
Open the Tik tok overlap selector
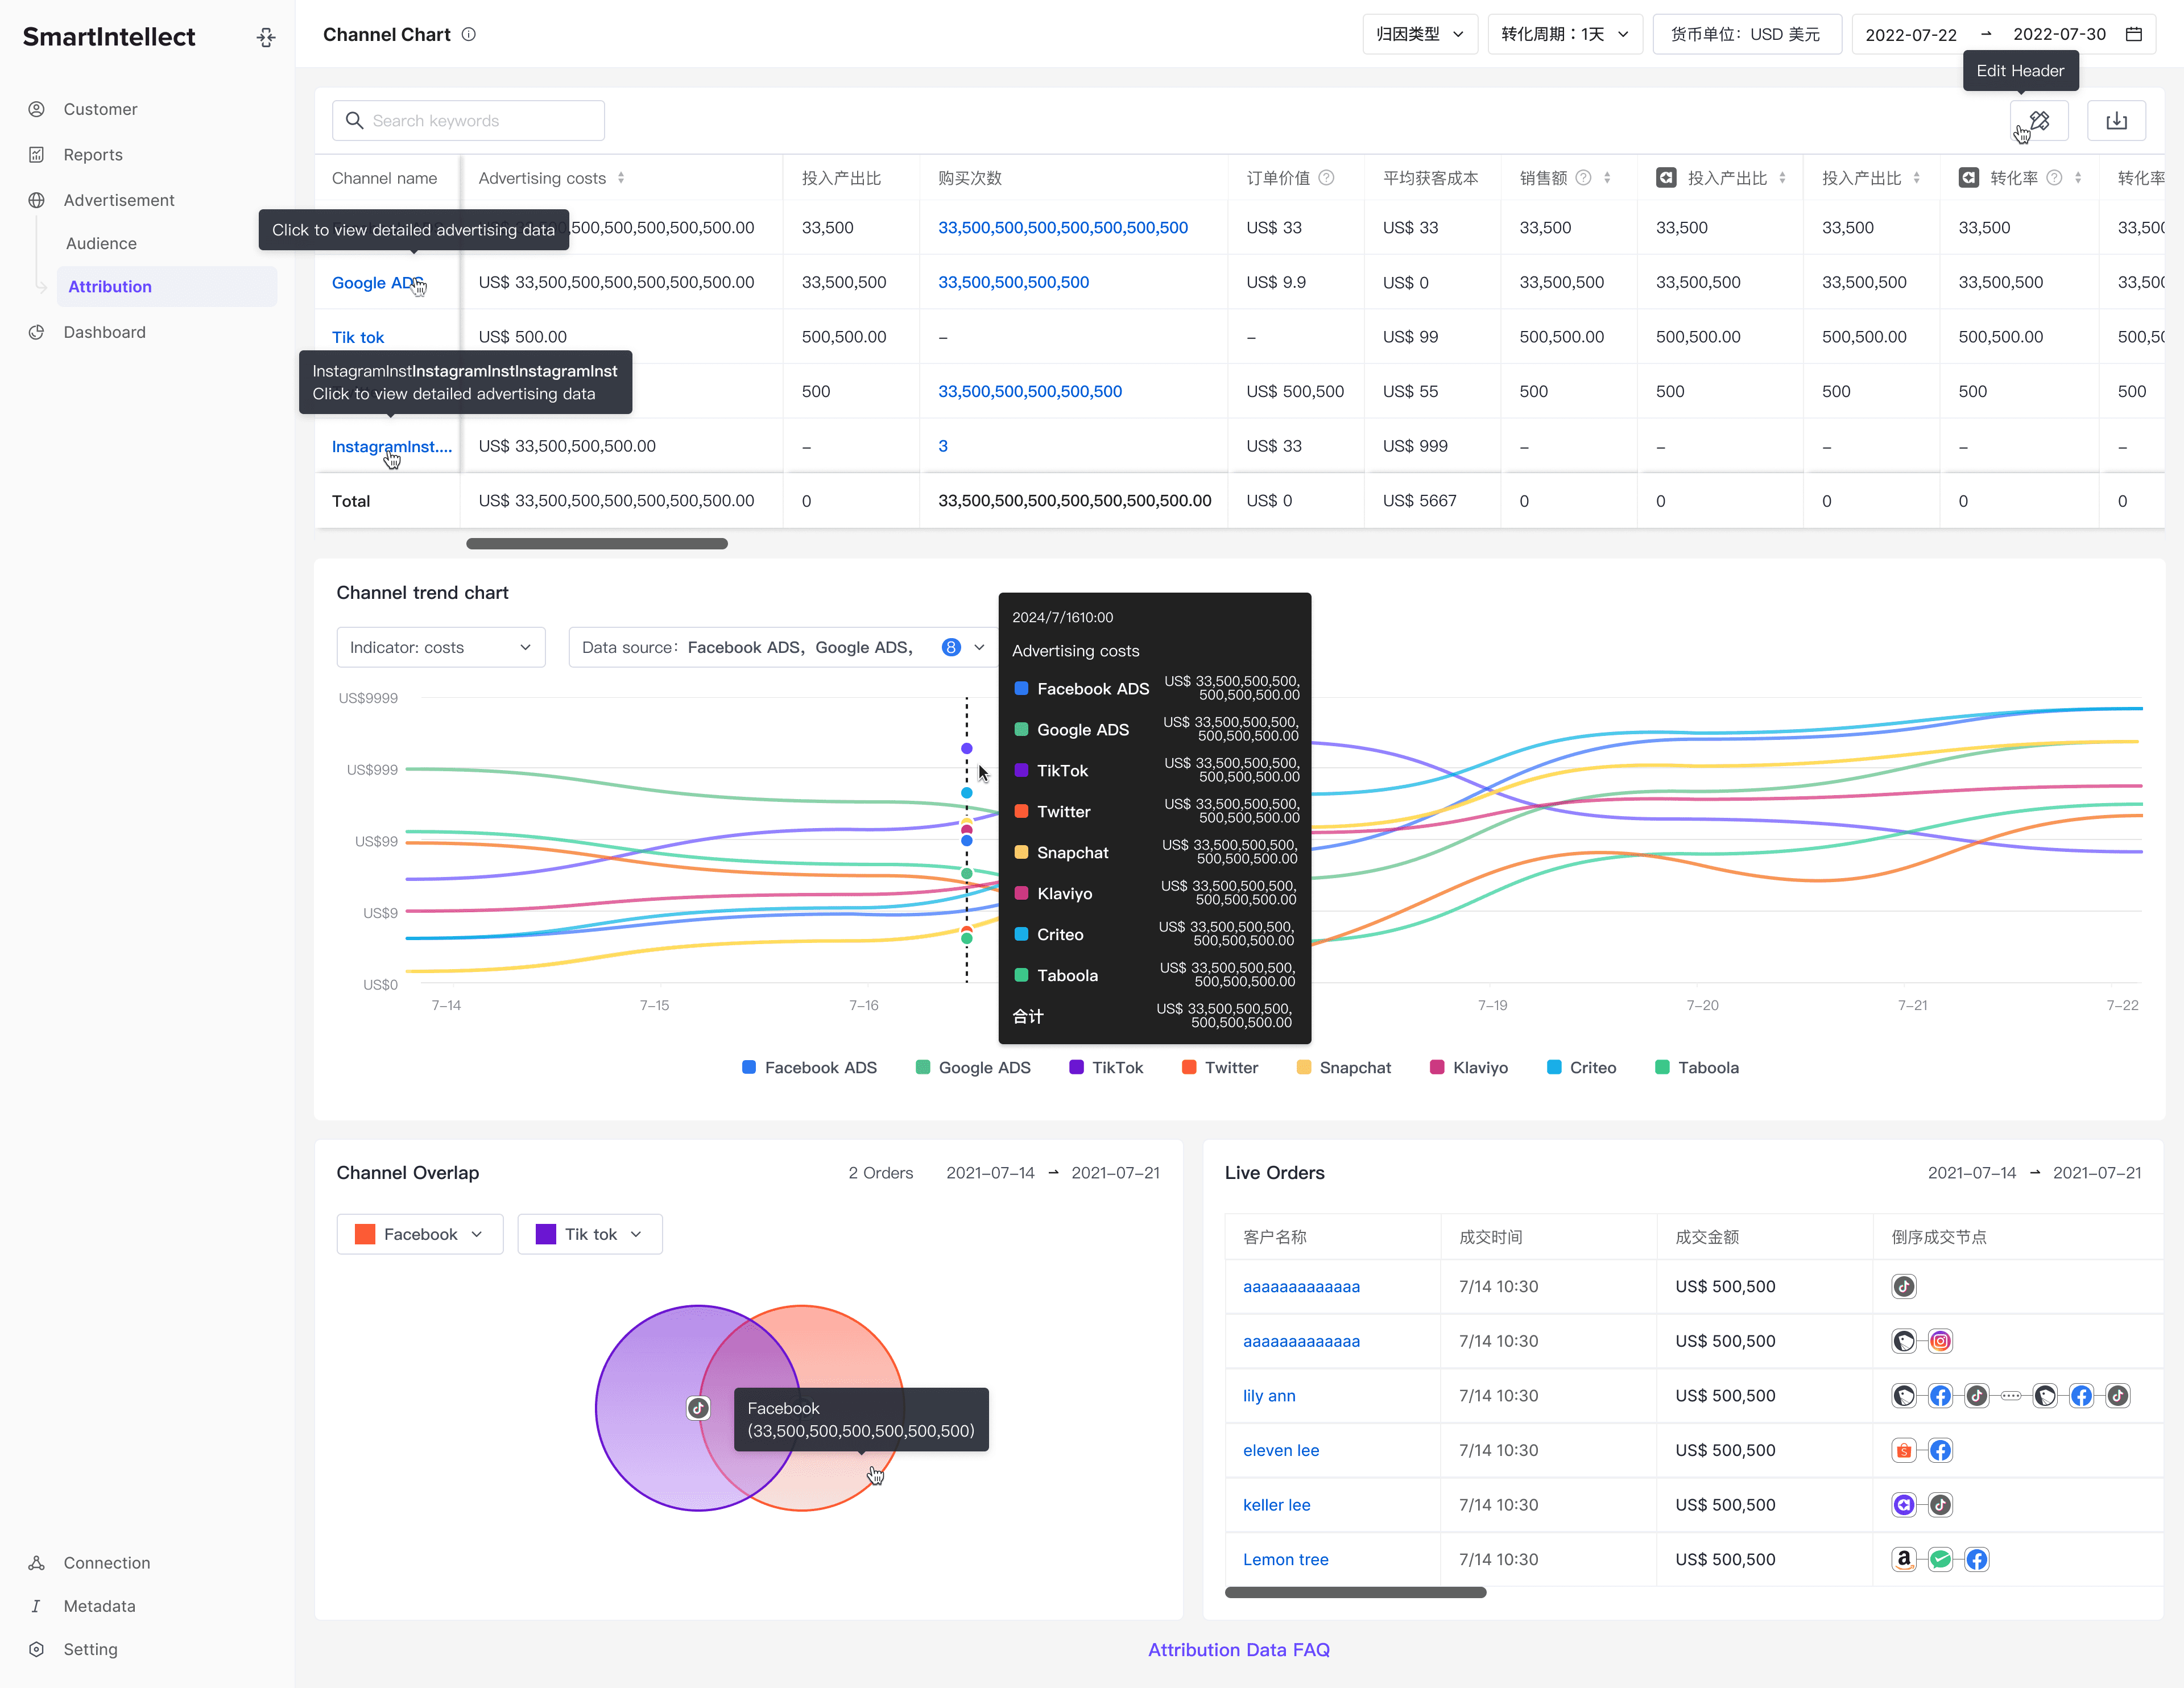pyautogui.click(x=589, y=1234)
